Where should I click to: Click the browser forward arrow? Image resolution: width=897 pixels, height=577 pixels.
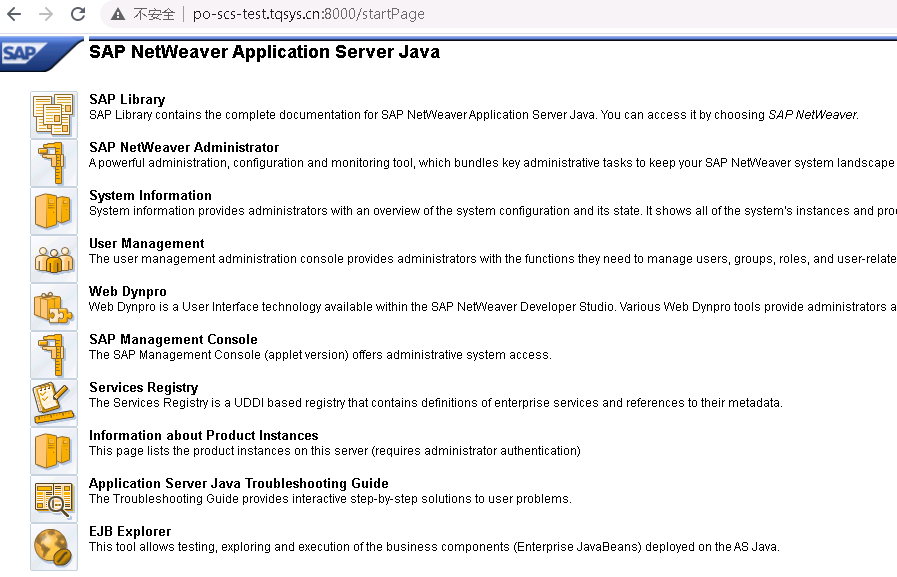click(46, 14)
